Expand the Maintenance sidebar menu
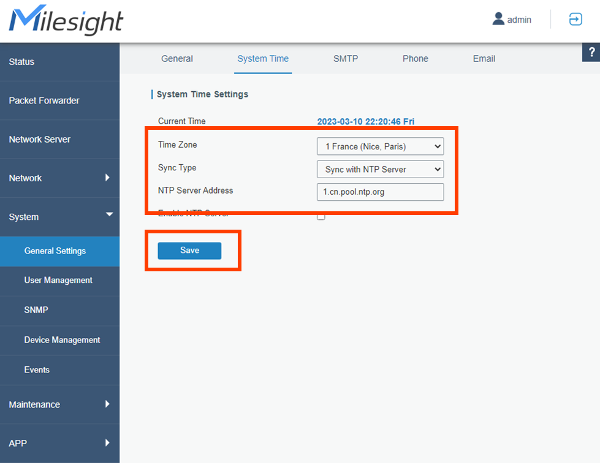Screen dimensions: 600x463 click(x=59, y=404)
